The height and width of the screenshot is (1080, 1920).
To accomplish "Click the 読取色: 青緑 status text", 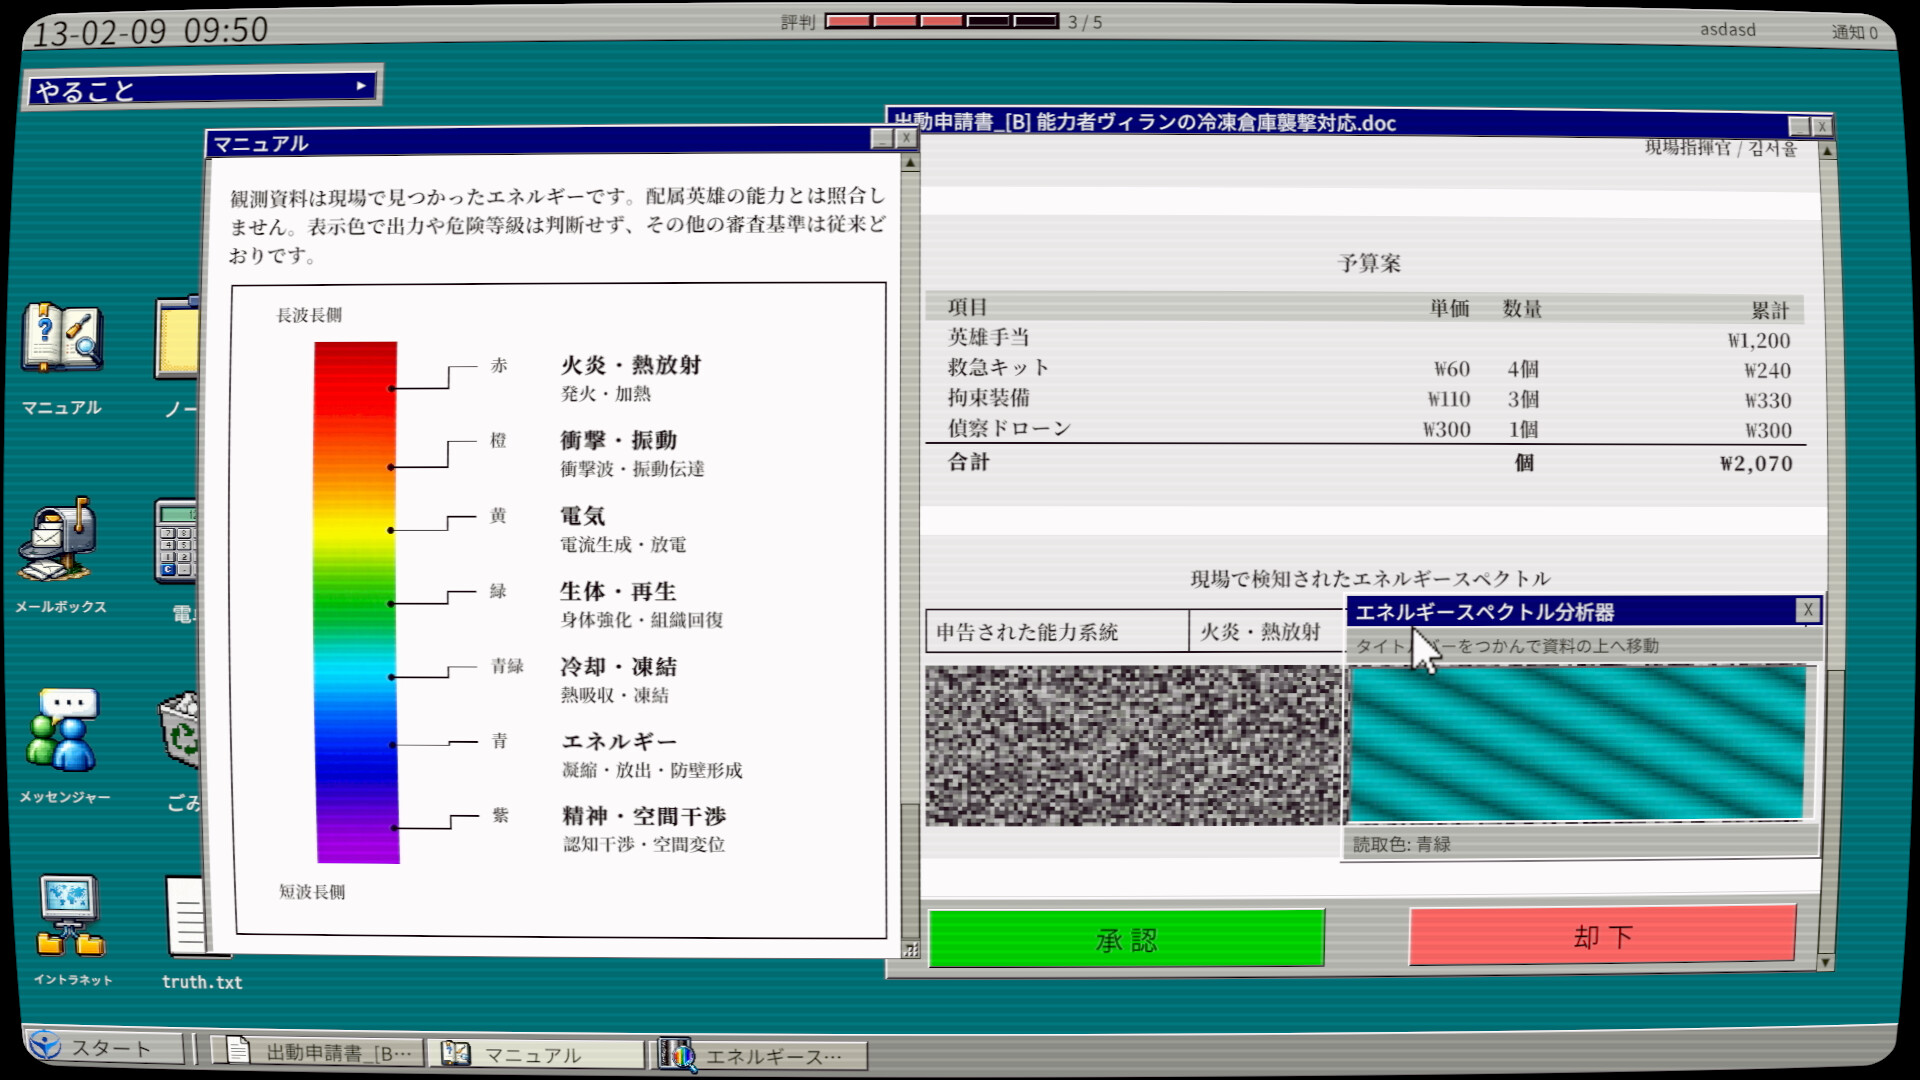I will pyautogui.click(x=1401, y=844).
